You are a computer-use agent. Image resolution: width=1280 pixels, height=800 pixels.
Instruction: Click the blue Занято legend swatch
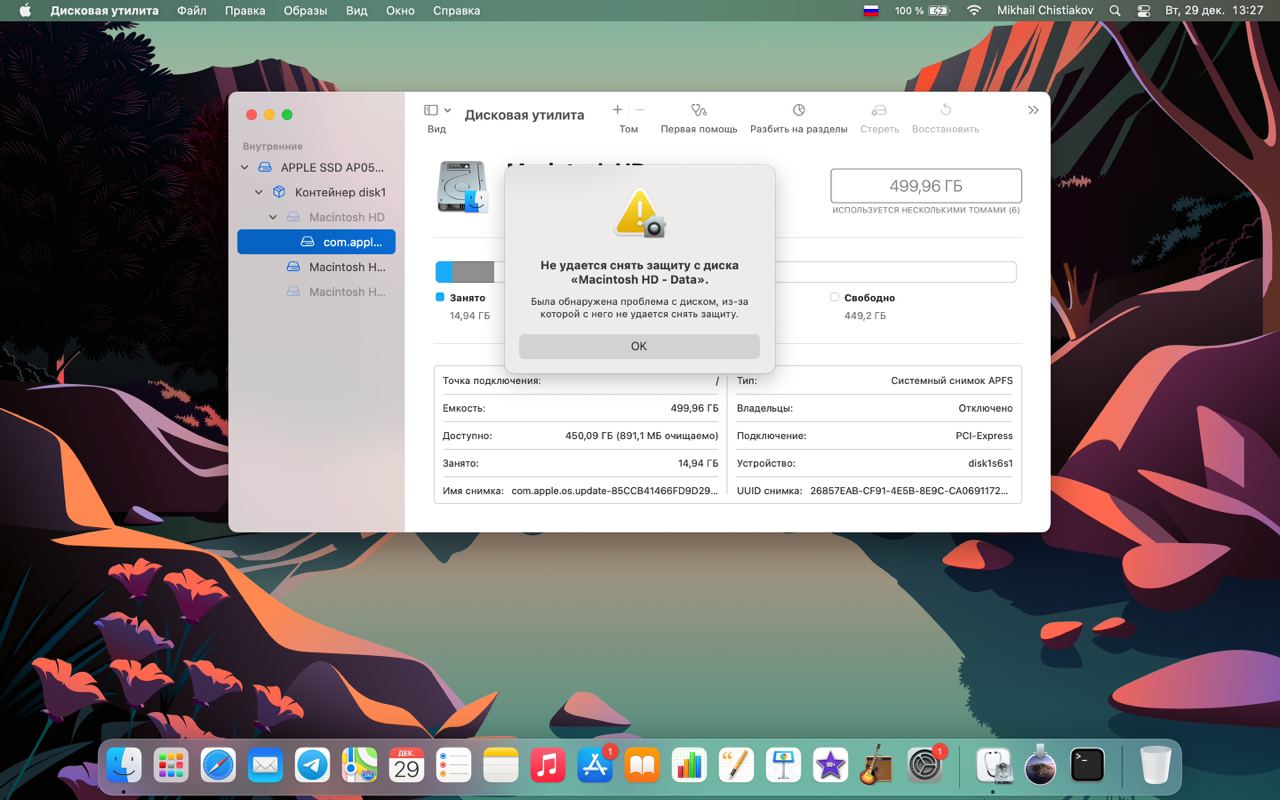point(440,297)
